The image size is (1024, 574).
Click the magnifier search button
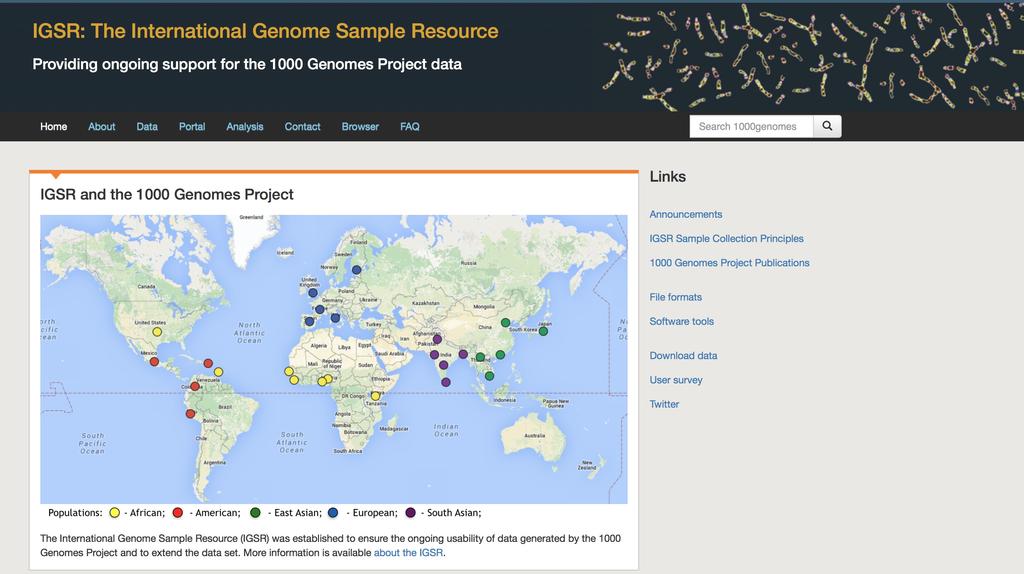pyautogui.click(x=827, y=126)
